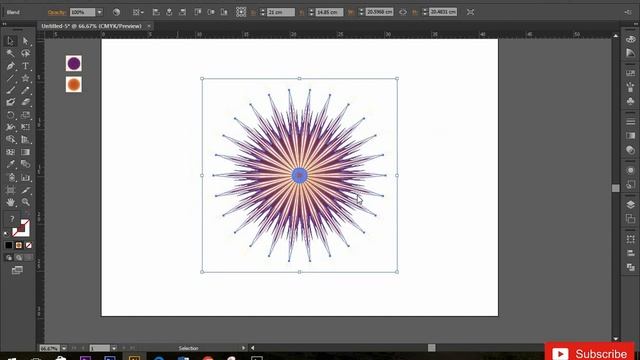The width and height of the screenshot is (640, 360).
Task: Click Recolor Artwork globe icon in control bar
Action: (x=116, y=12)
